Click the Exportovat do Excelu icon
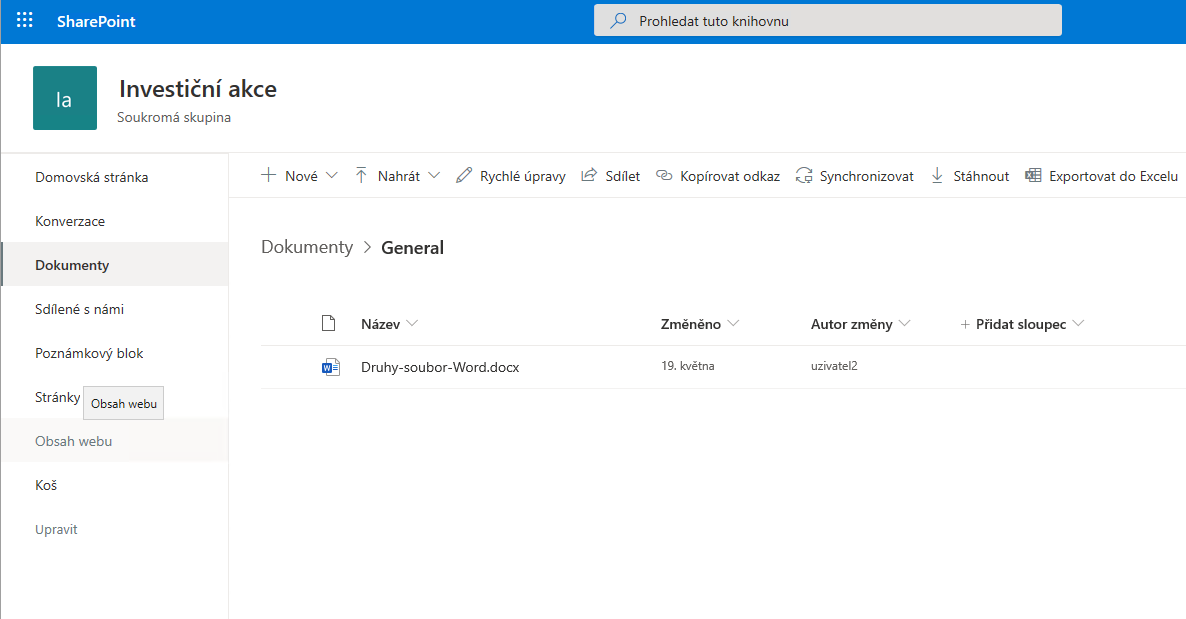This screenshot has height=619, width=1186. [x=1033, y=176]
